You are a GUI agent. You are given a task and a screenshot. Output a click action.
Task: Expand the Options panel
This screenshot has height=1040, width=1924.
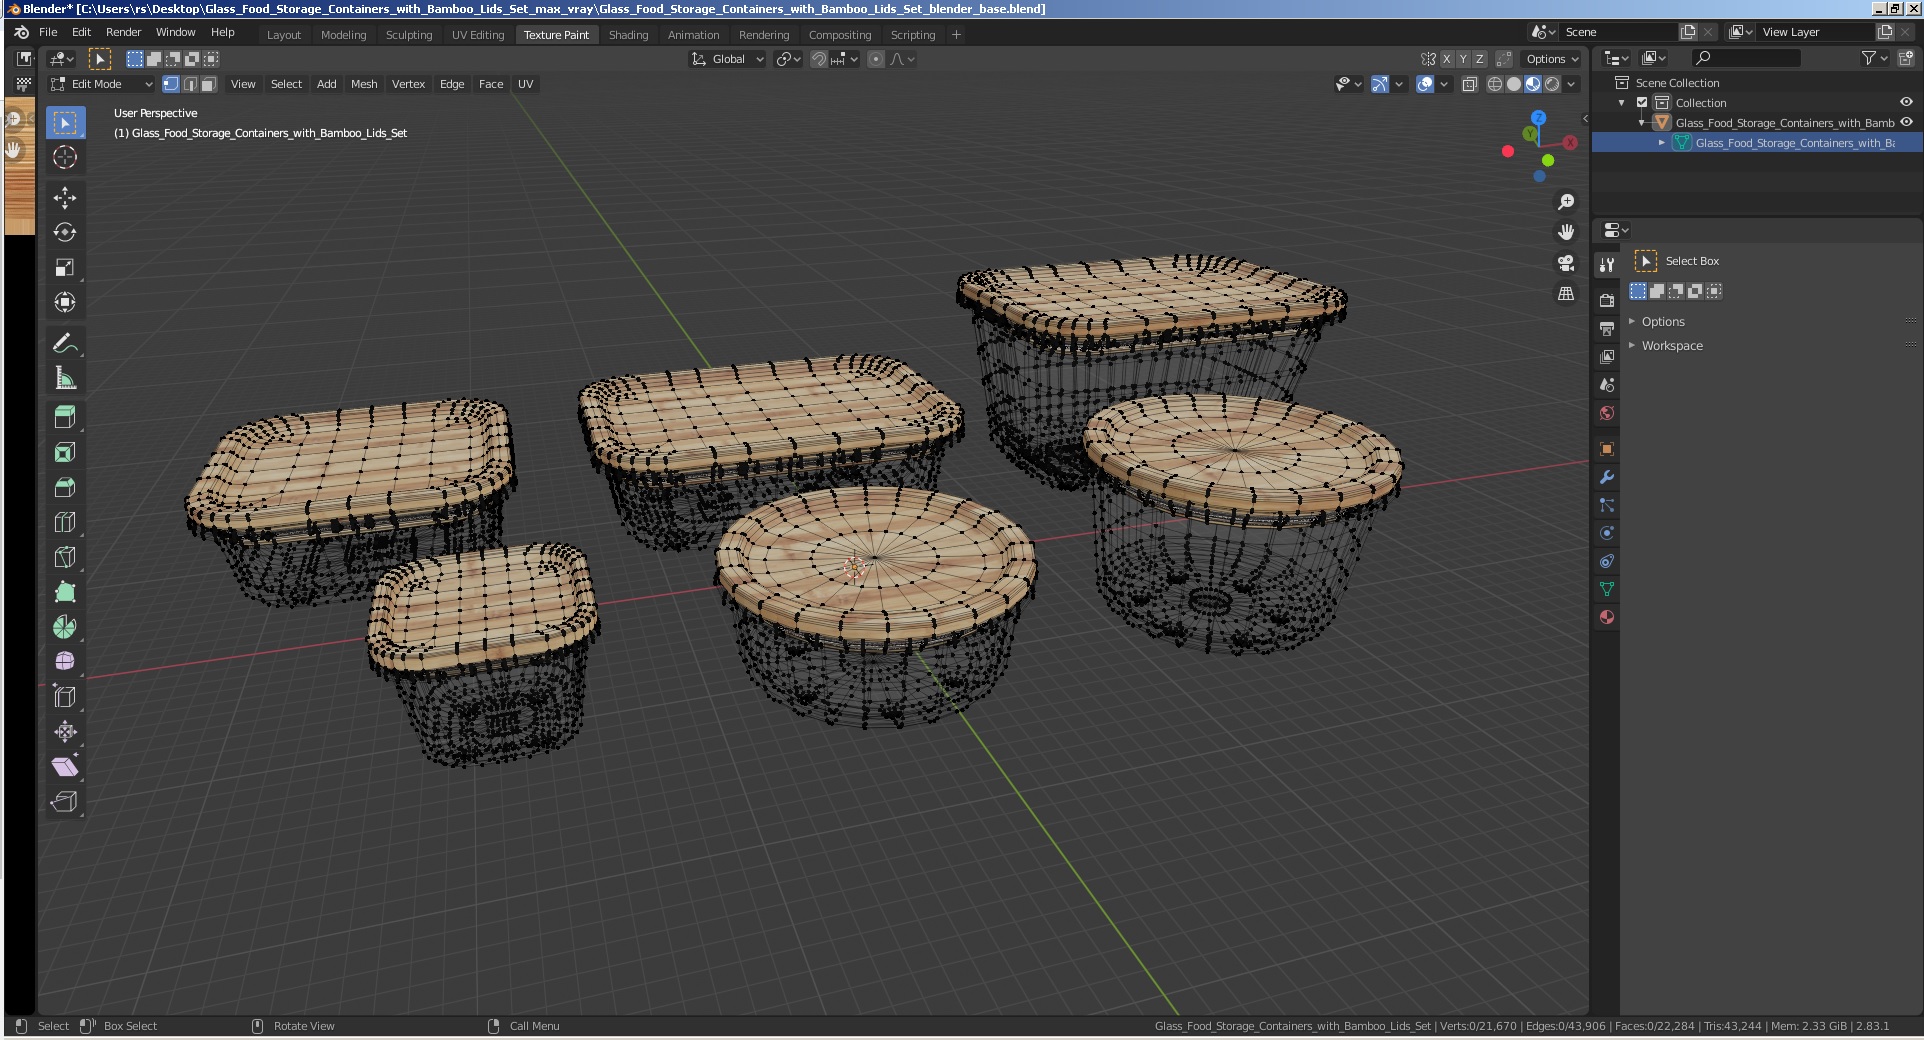tap(1663, 322)
